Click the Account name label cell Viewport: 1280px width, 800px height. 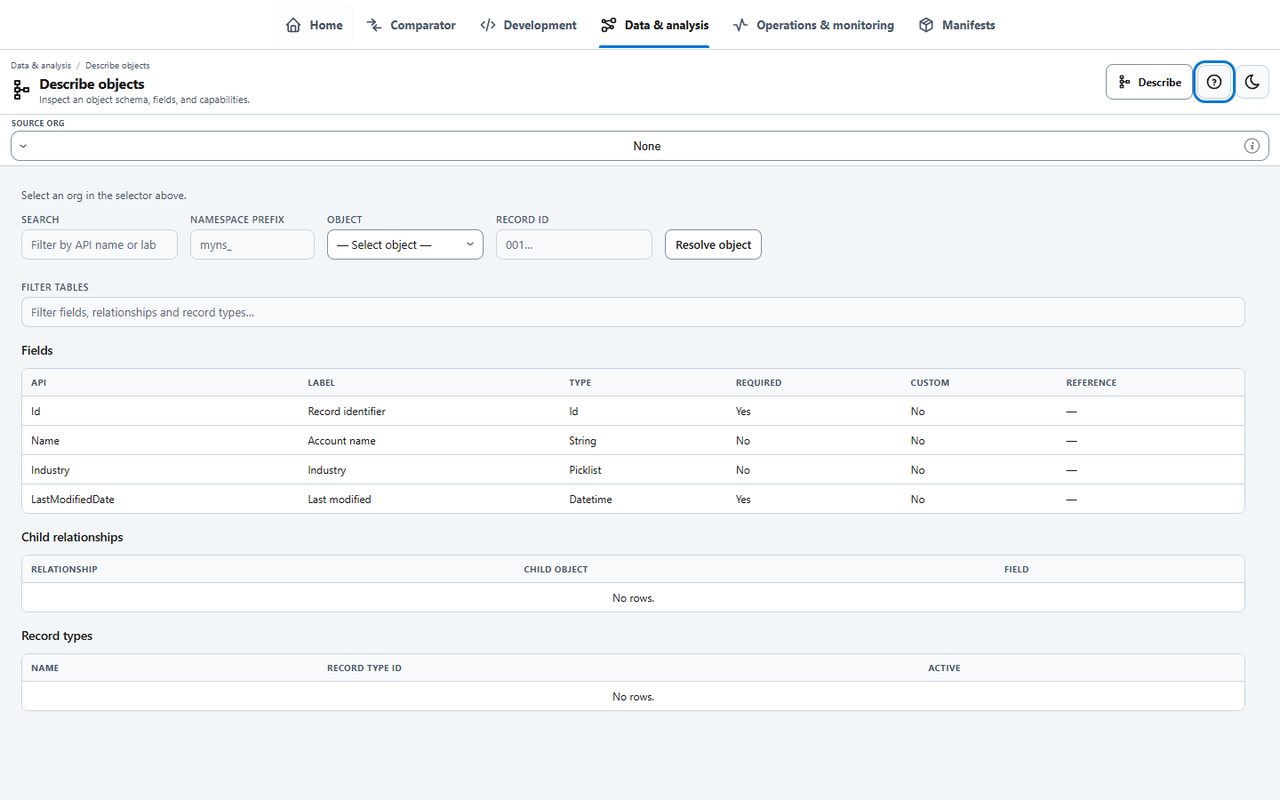pyautogui.click(x=342, y=440)
